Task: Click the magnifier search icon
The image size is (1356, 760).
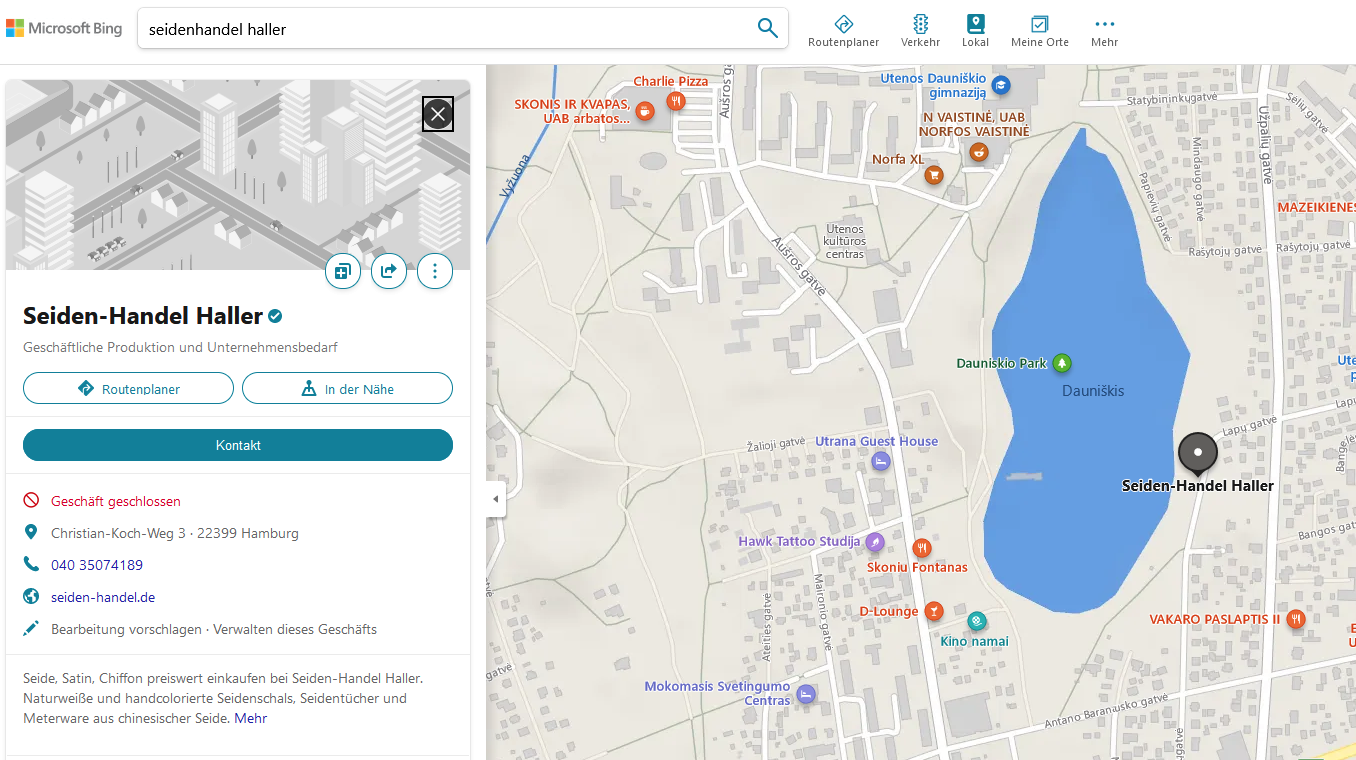Action: pyautogui.click(x=767, y=28)
